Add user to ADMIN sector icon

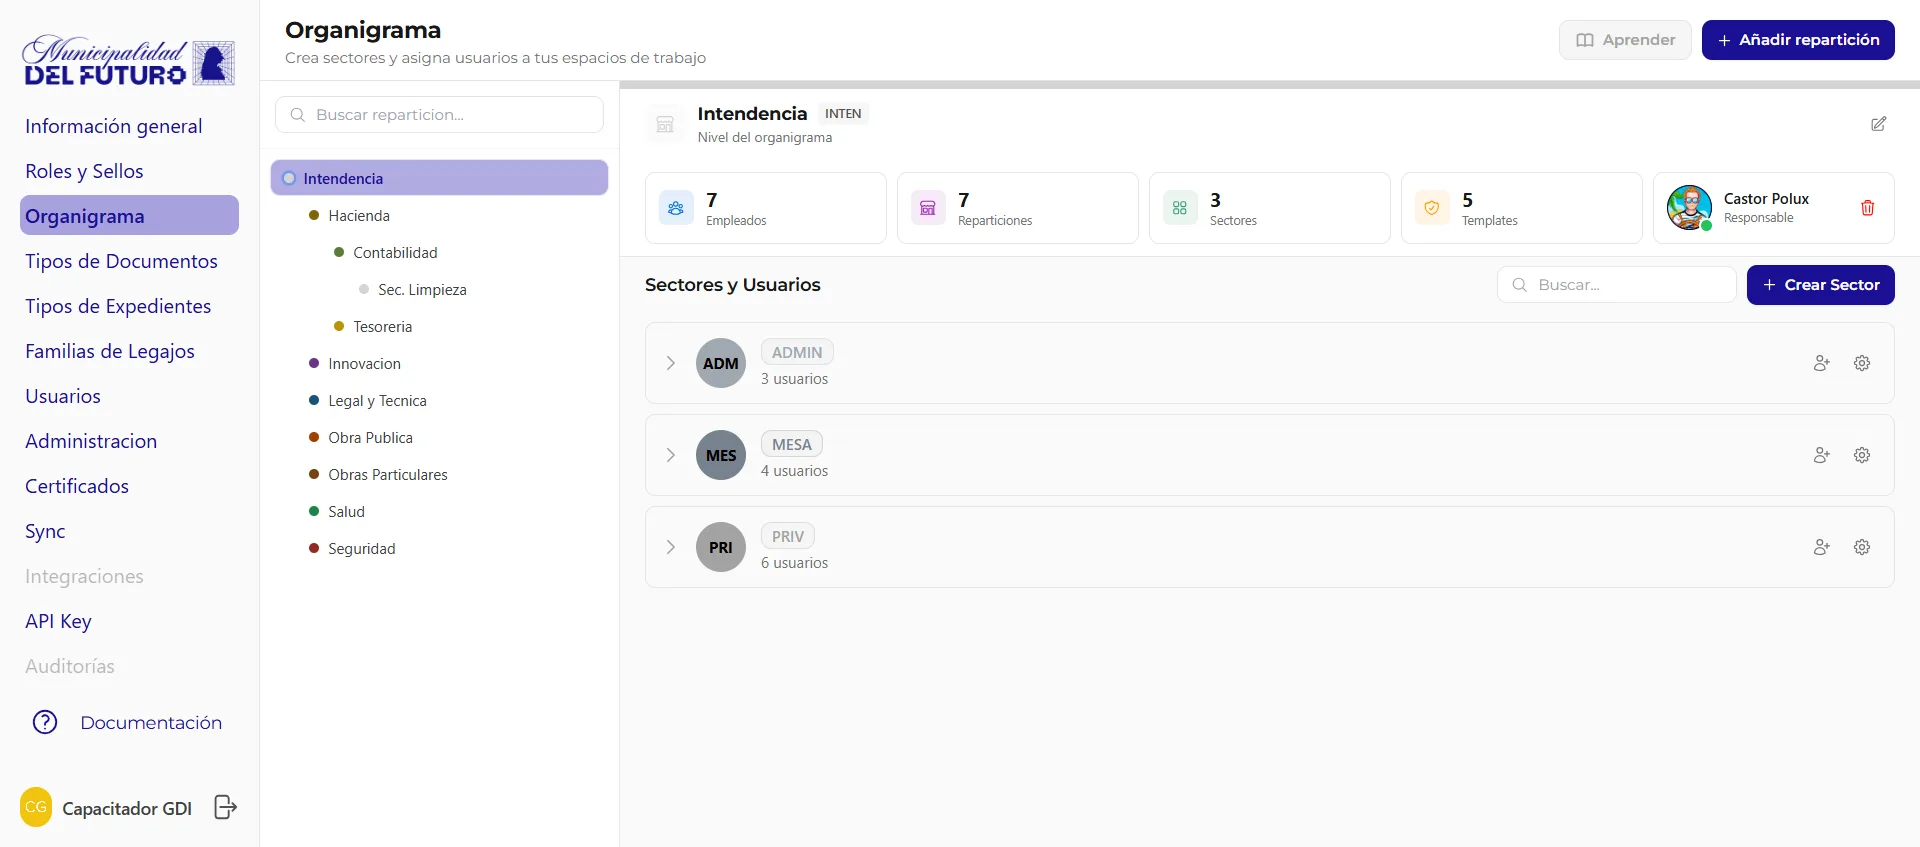click(1821, 363)
